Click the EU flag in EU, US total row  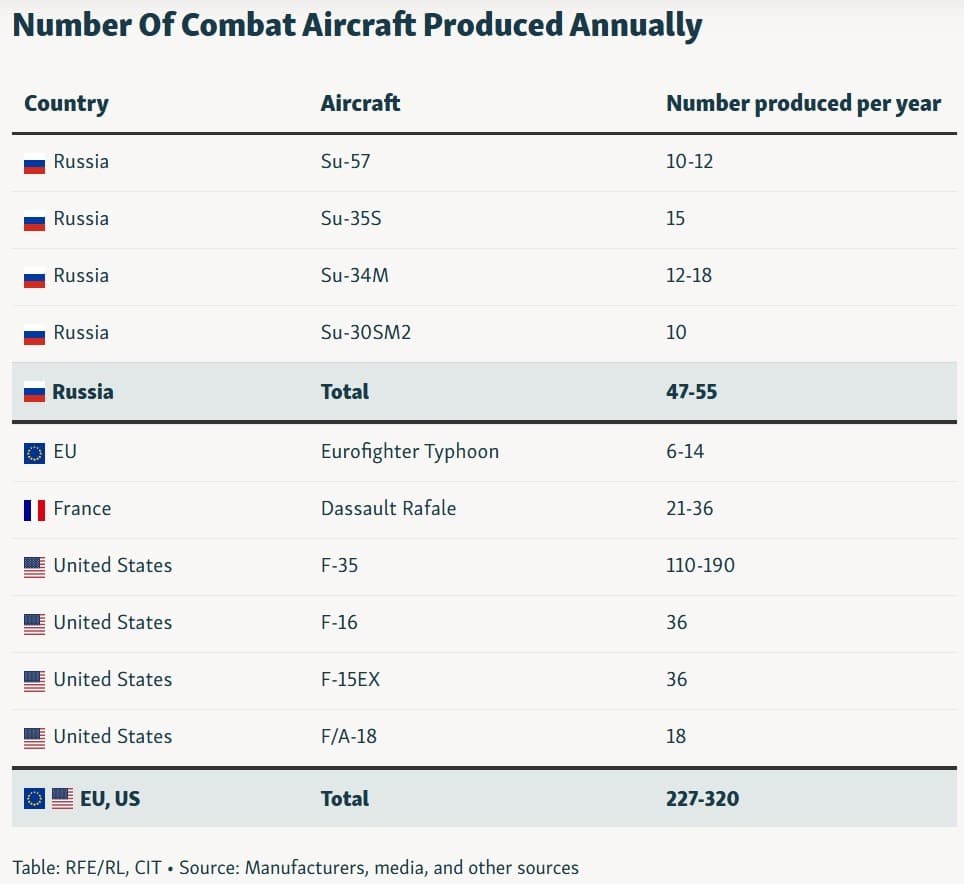[34, 799]
